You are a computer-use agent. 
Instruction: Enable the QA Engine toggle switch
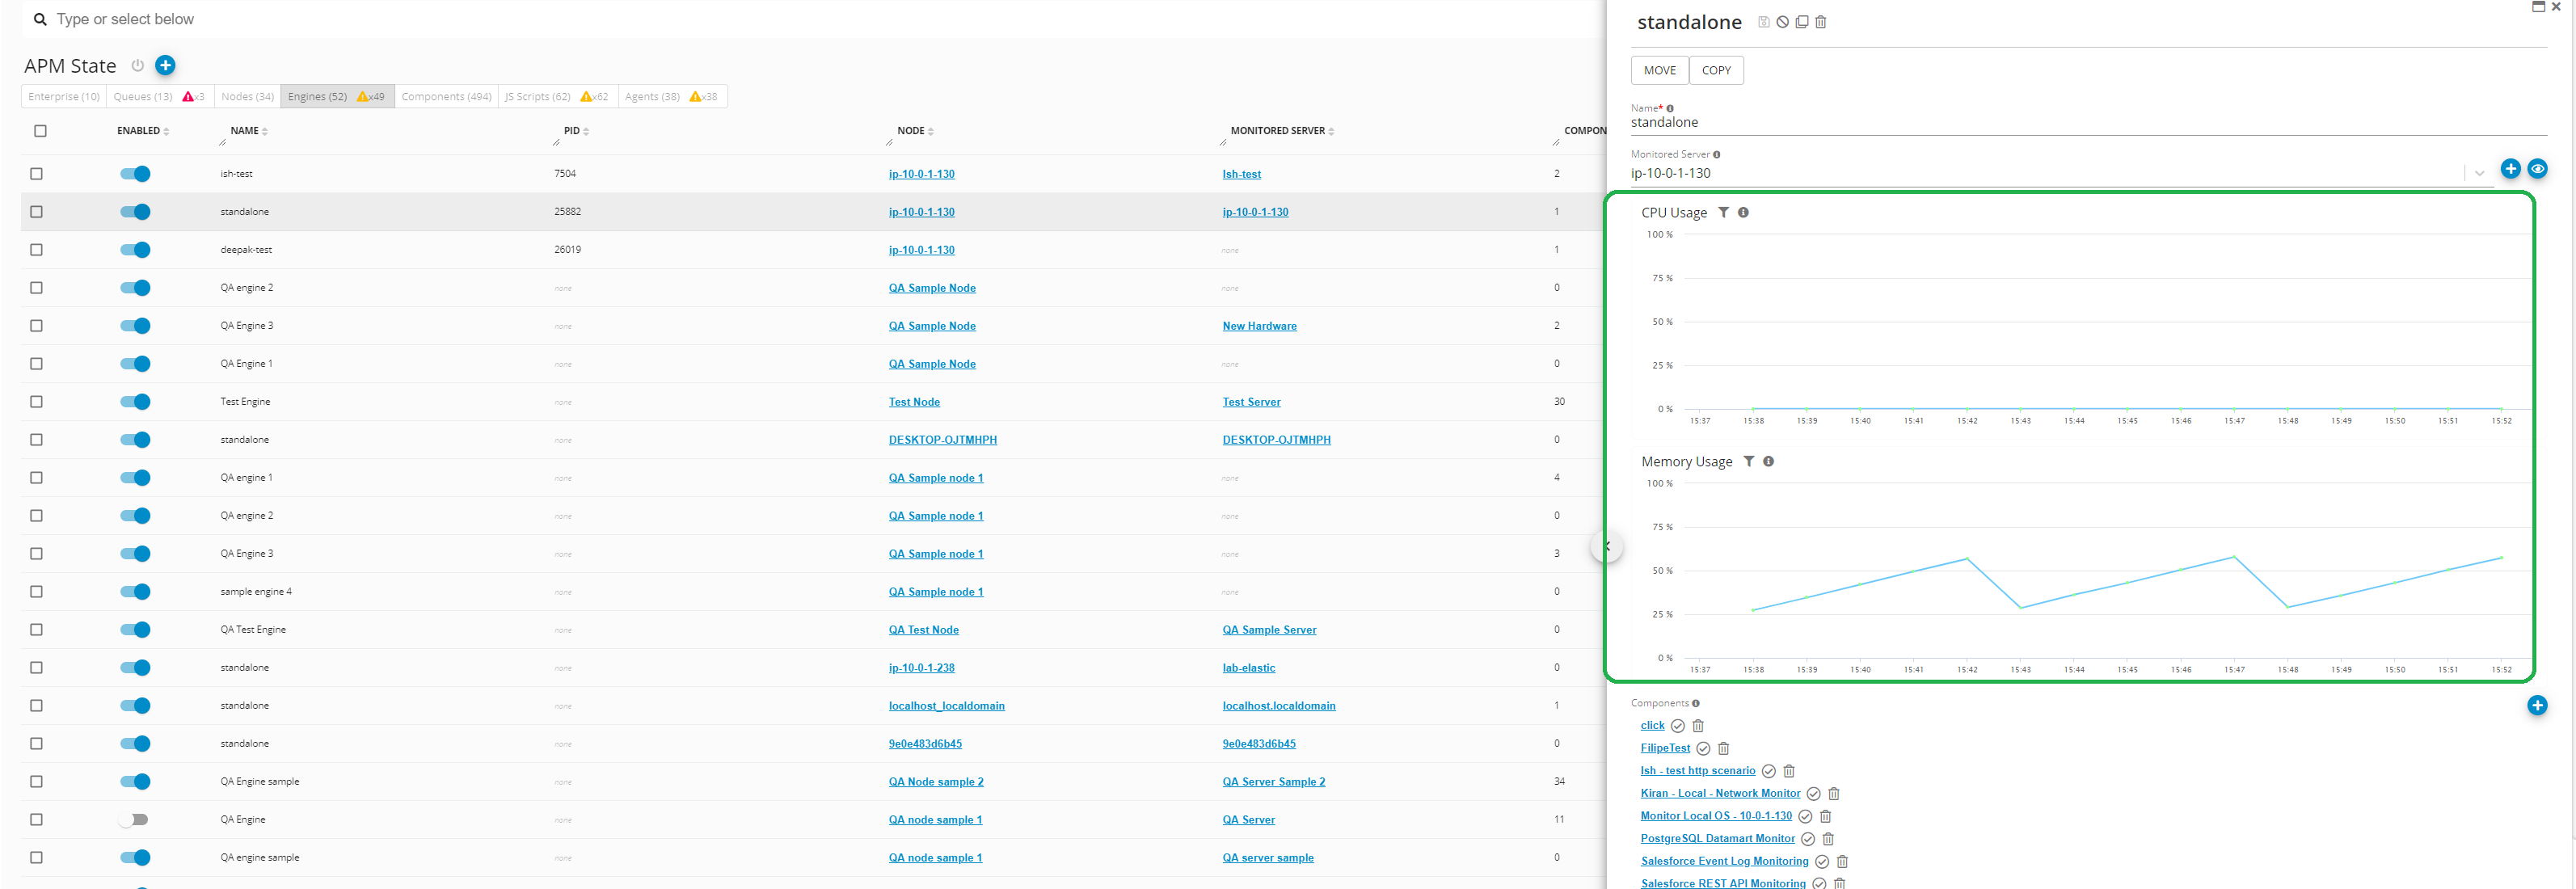click(x=133, y=819)
